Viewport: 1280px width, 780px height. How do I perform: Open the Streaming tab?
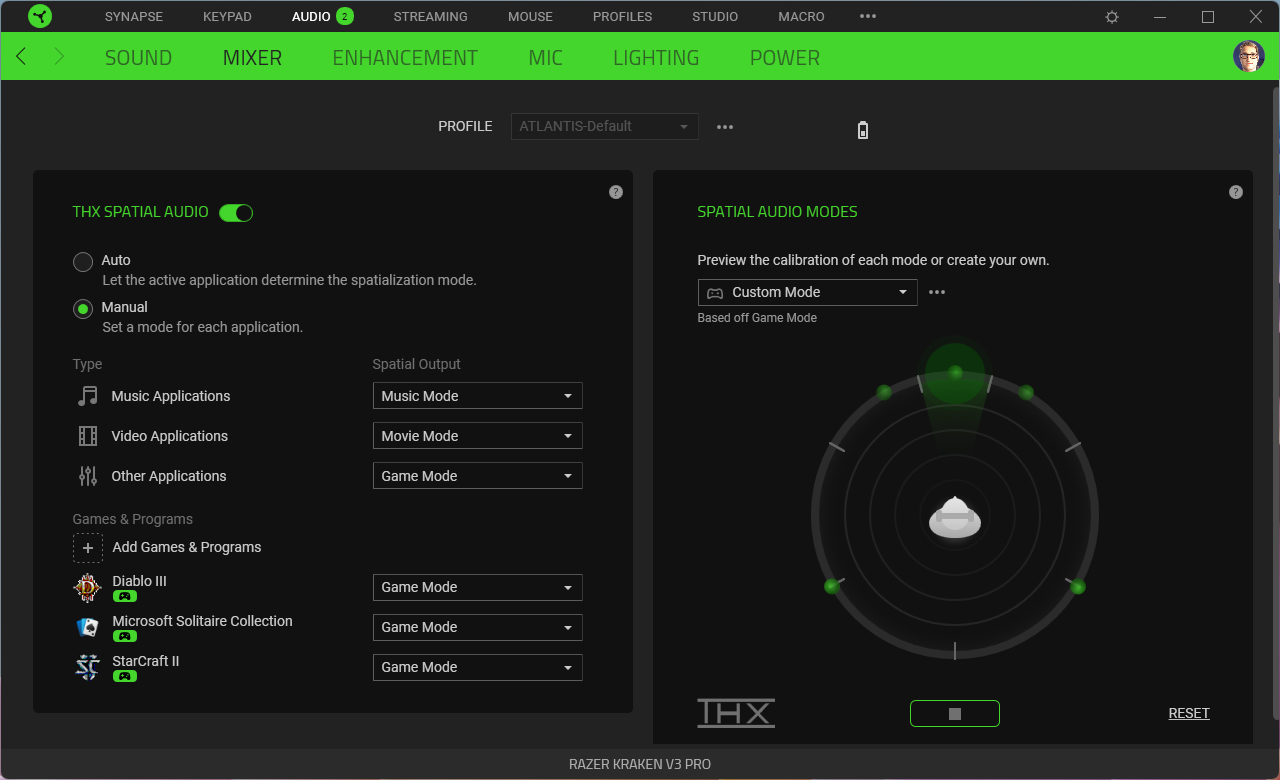430,16
